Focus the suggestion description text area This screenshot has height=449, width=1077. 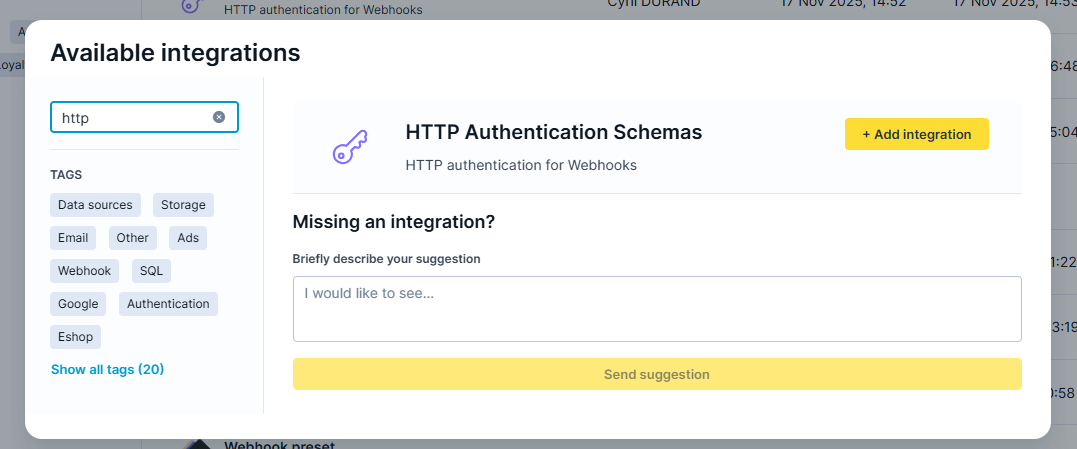tap(656, 309)
